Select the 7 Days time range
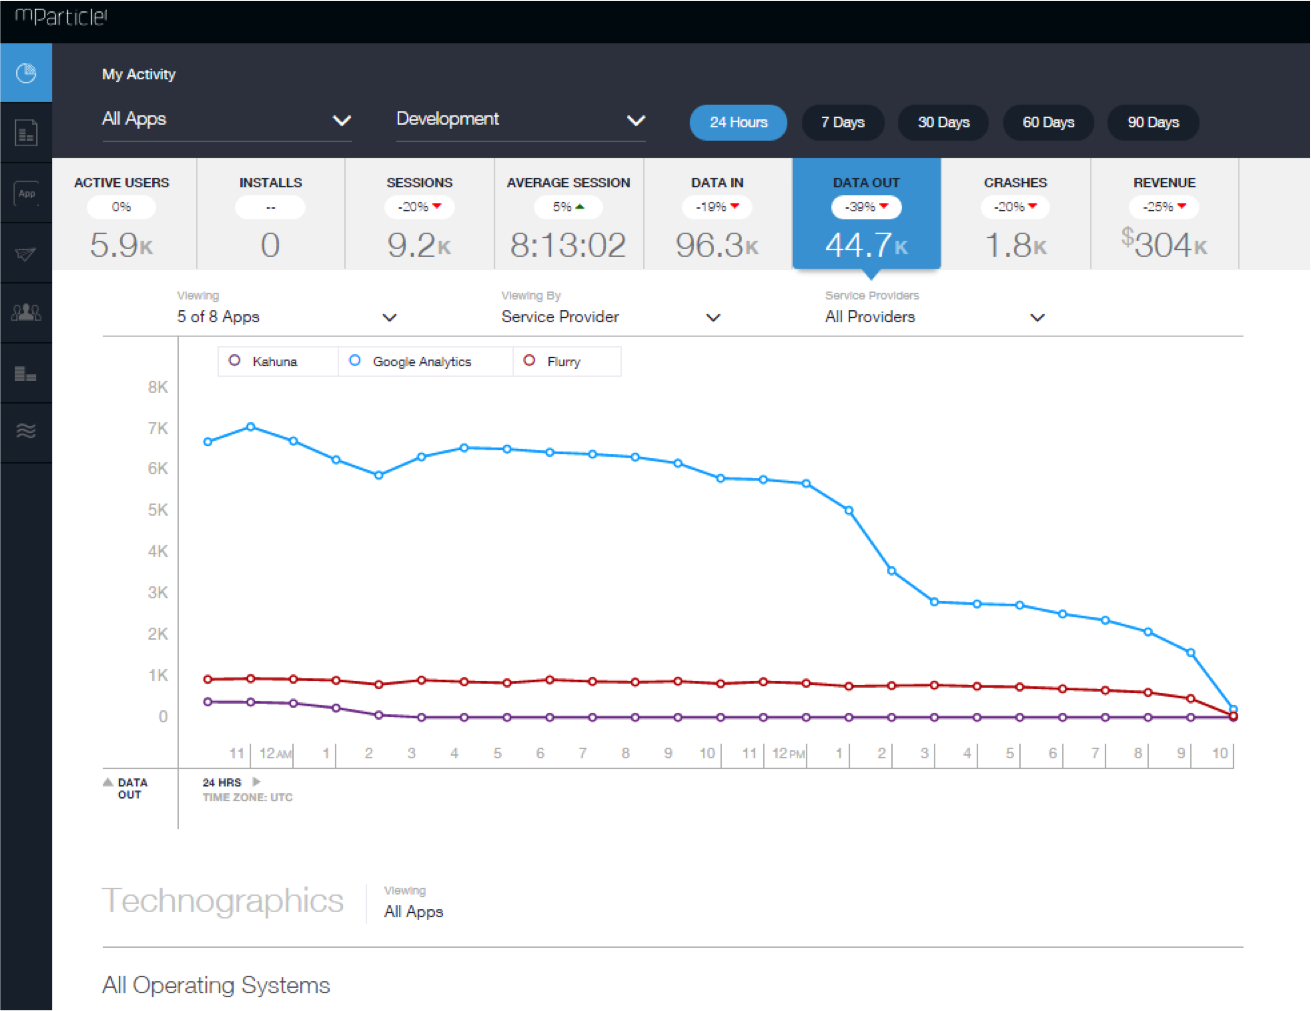Image resolution: width=1311 pixels, height=1011 pixels. click(842, 122)
